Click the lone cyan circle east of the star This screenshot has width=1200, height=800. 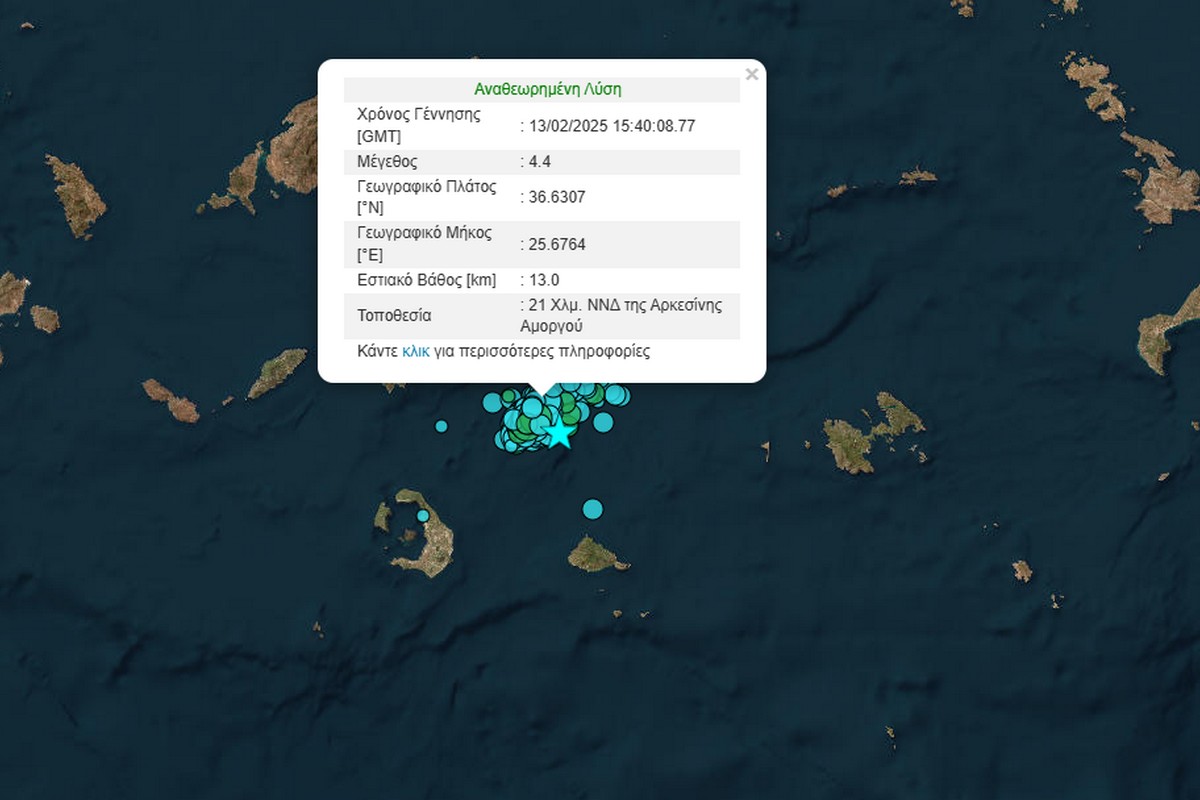603,422
